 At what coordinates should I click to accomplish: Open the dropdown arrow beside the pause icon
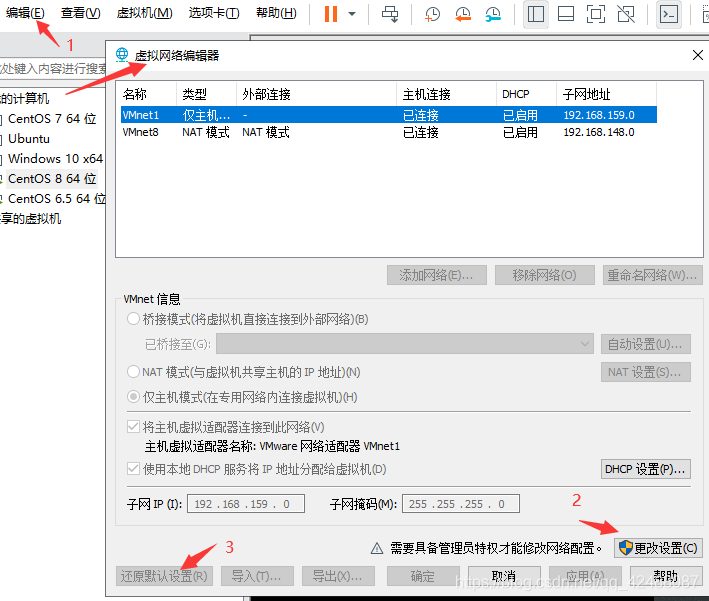coord(352,14)
